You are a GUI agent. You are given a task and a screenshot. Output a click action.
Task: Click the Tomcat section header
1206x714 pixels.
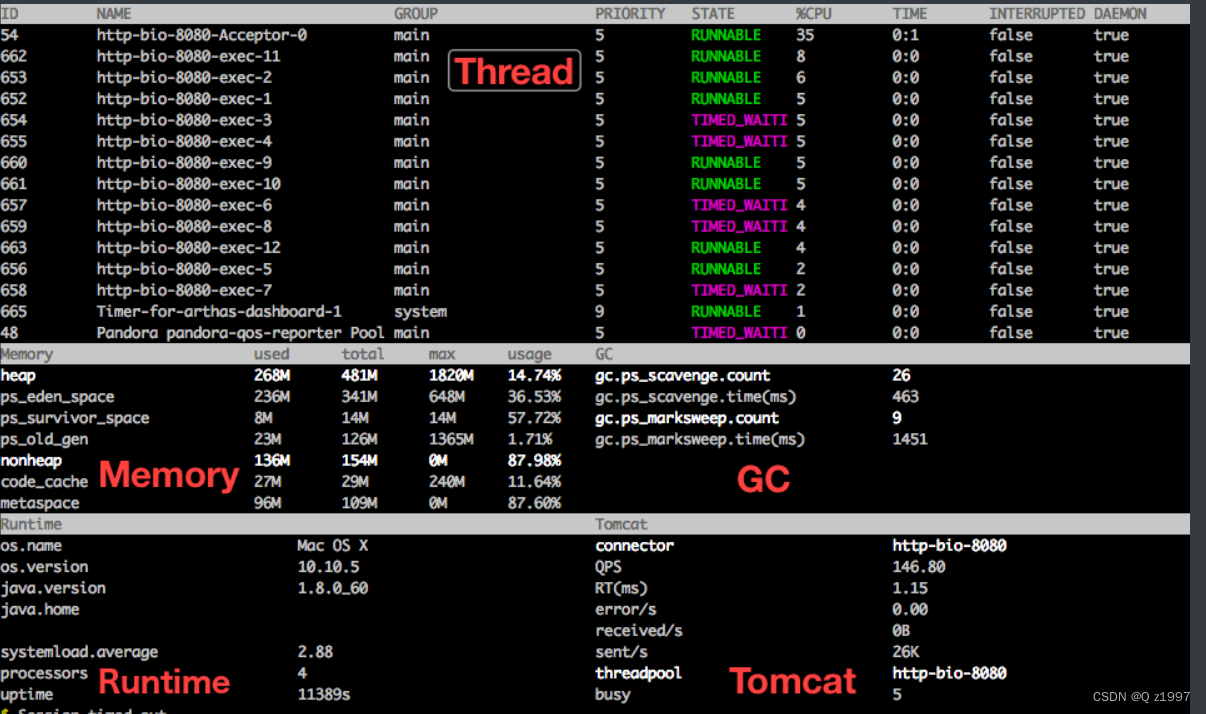tap(621, 524)
